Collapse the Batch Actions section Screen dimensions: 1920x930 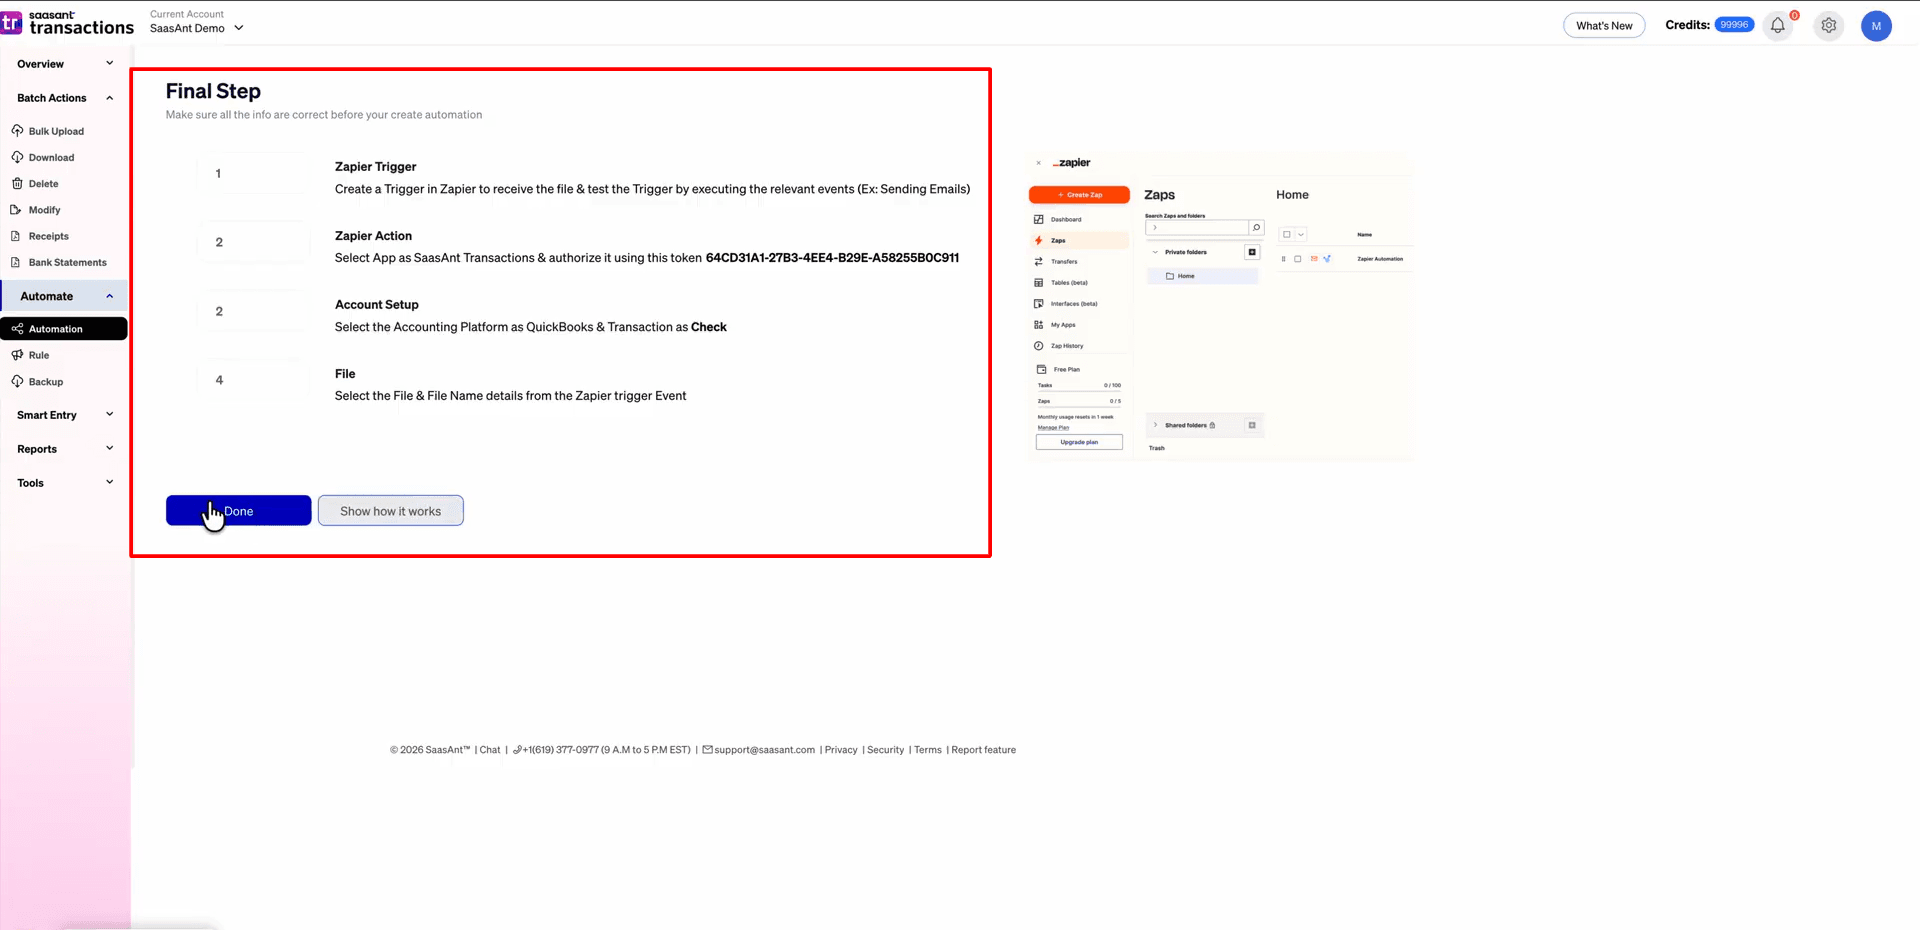(65, 98)
